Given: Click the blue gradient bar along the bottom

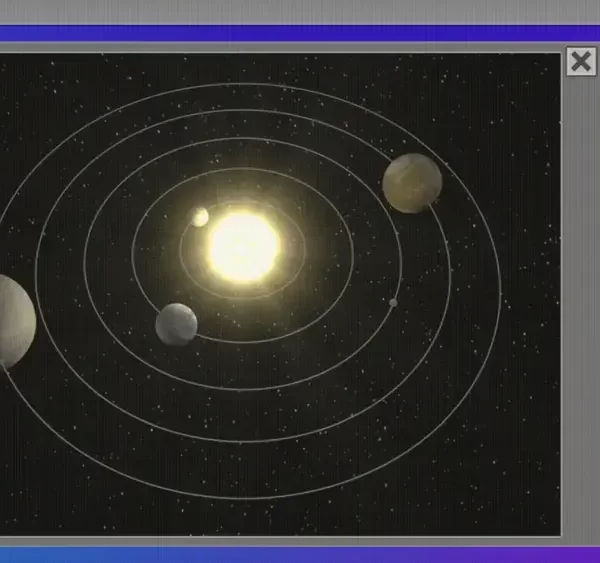Looking at the screenshot, I should (x=300, y=554).
